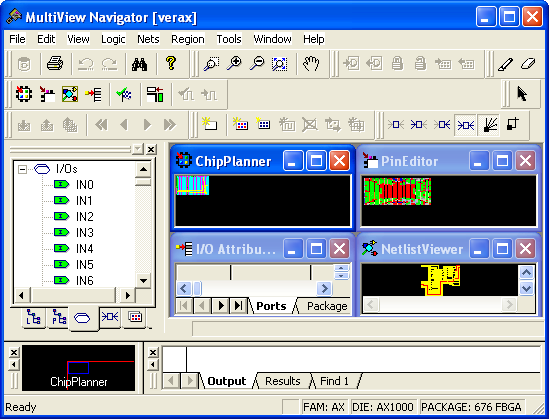Image resolution: width=549 pixels, height=419 pixels.
Task: Open the Tools menu
Action: [229, 39]
